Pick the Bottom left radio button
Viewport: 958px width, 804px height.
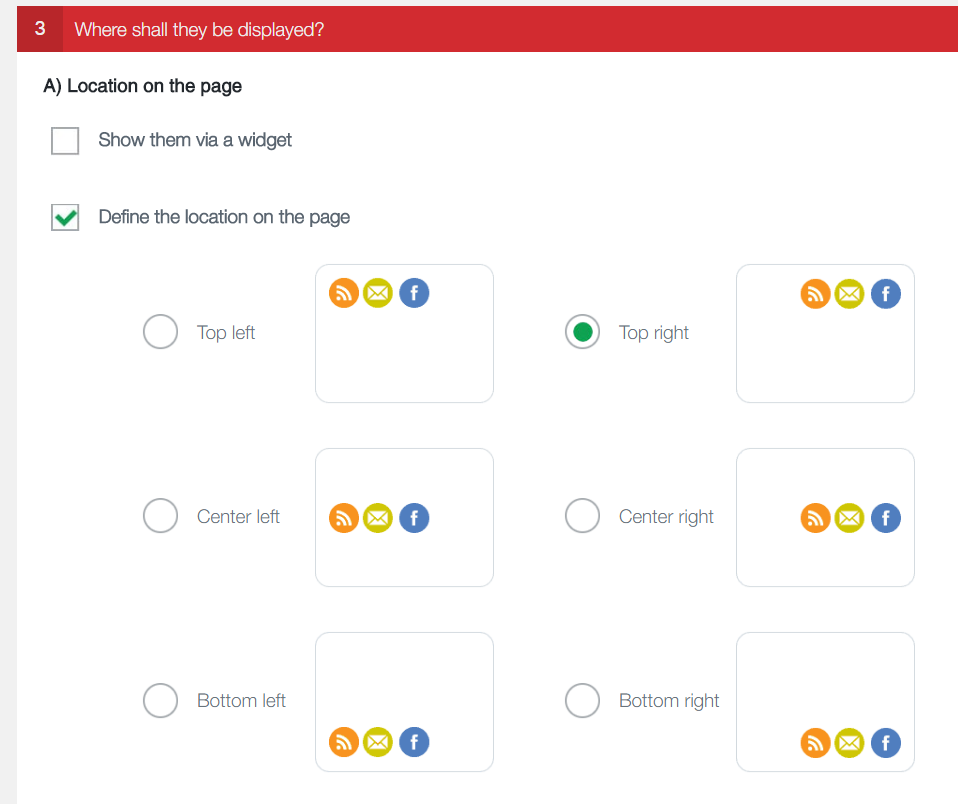(161, 700)
